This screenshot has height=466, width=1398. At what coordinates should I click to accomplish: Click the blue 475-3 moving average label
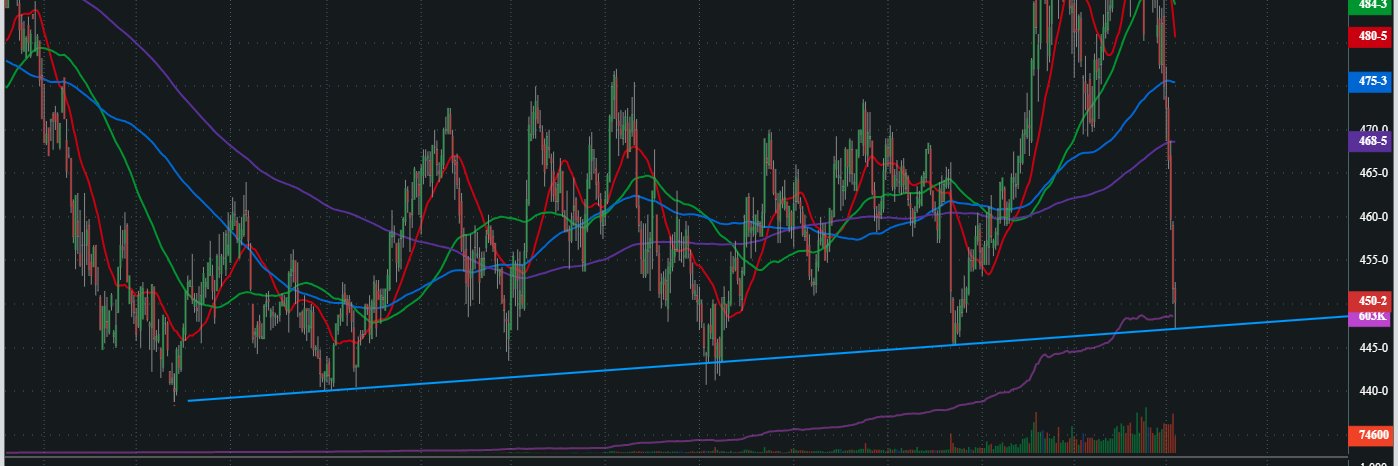point(1369,81)
